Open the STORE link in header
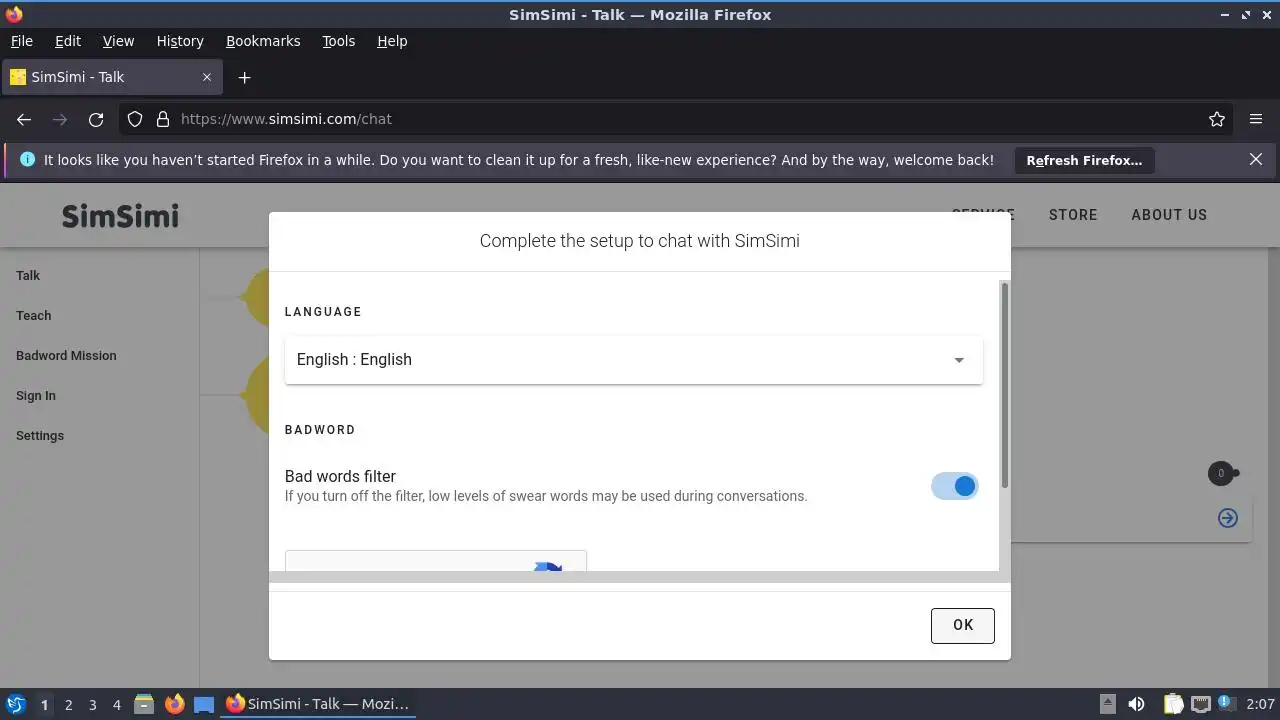 (1073, 215)
